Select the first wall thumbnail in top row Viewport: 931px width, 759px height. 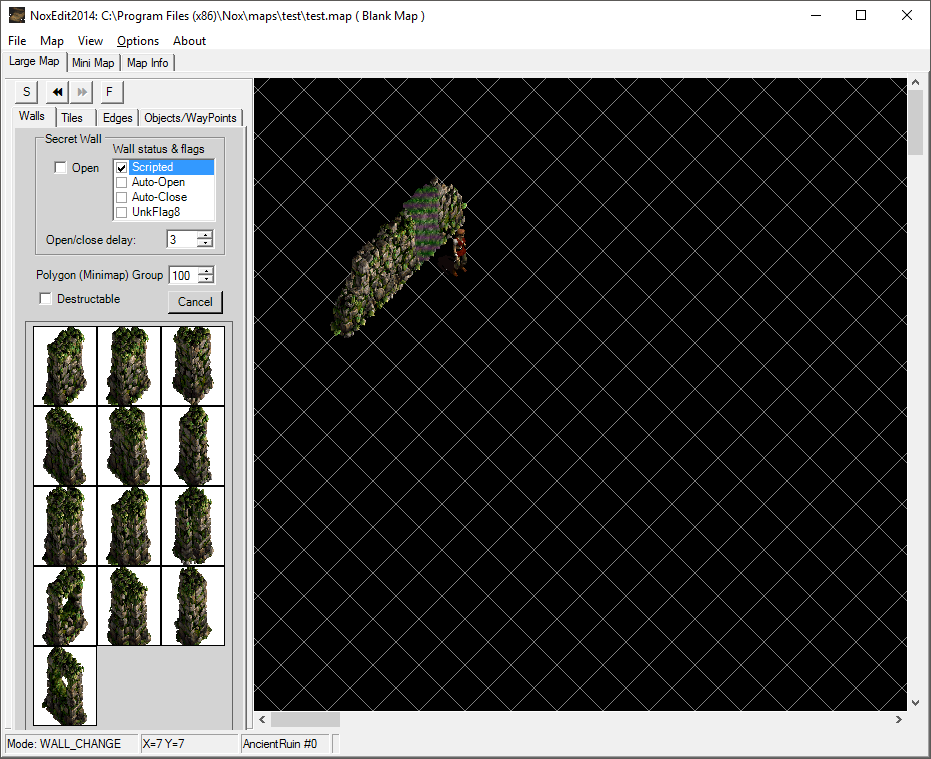coord(65,366)
